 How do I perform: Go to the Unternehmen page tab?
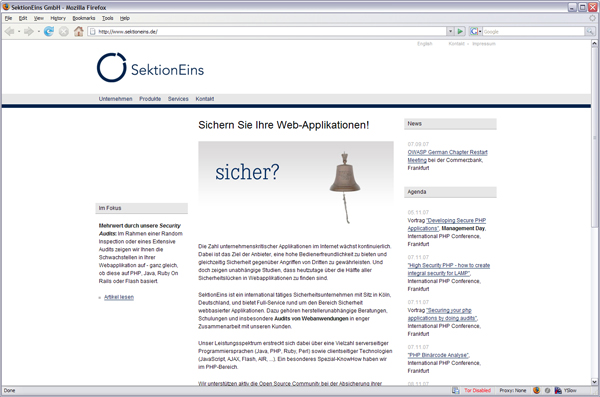(x=116, y=99)
